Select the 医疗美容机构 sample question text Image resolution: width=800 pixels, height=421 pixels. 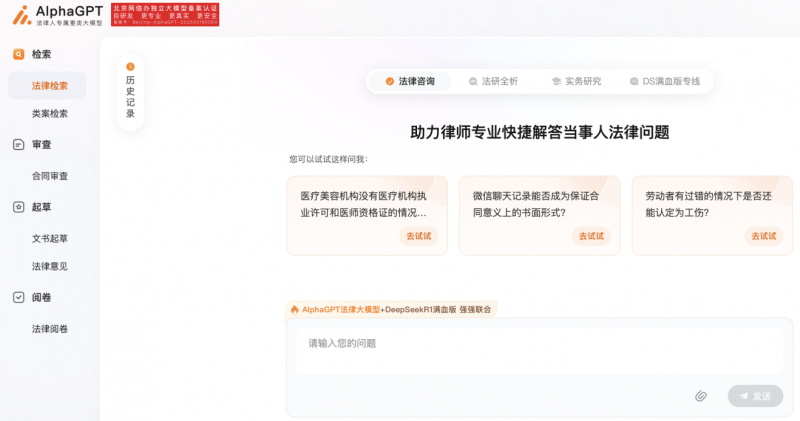pyautogui.click(x=363, y=204)
